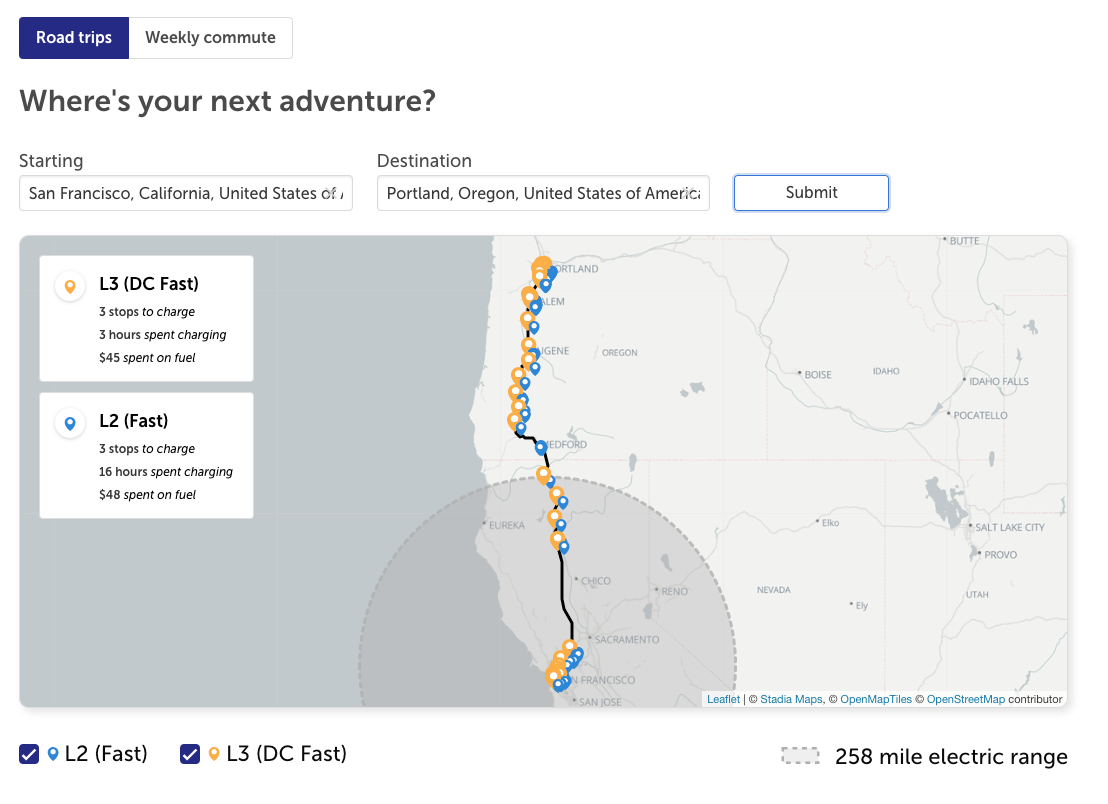Click the orange pin icon in L3 card

coord(70,287)
